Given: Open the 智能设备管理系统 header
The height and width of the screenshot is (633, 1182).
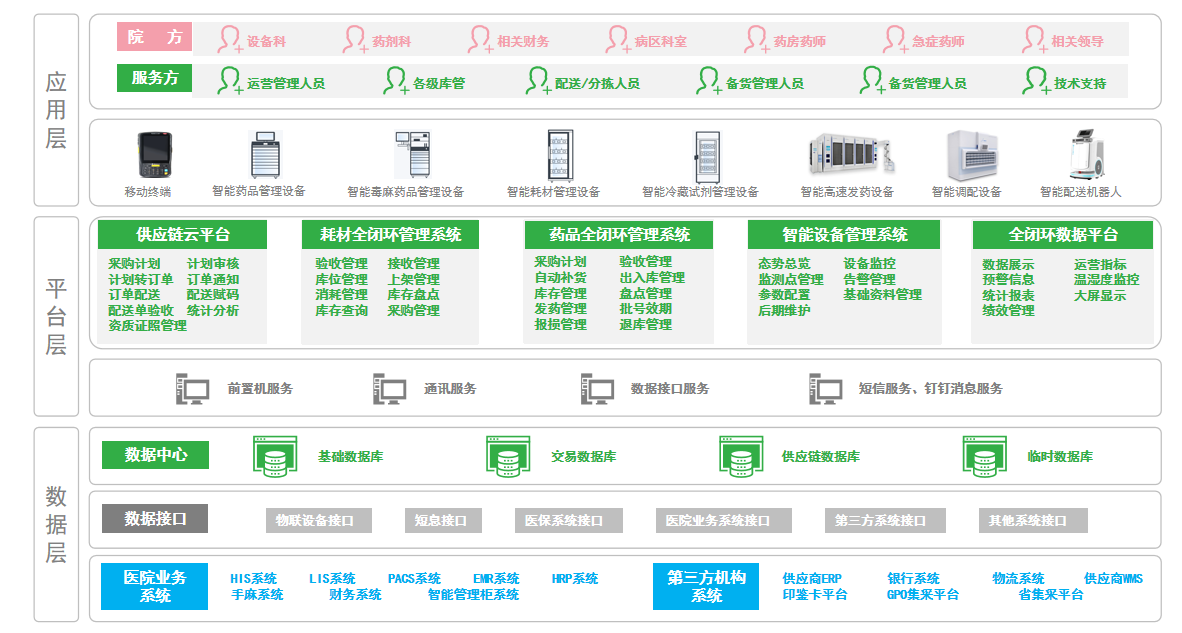Looking at the screenshot, I should 844,234.
